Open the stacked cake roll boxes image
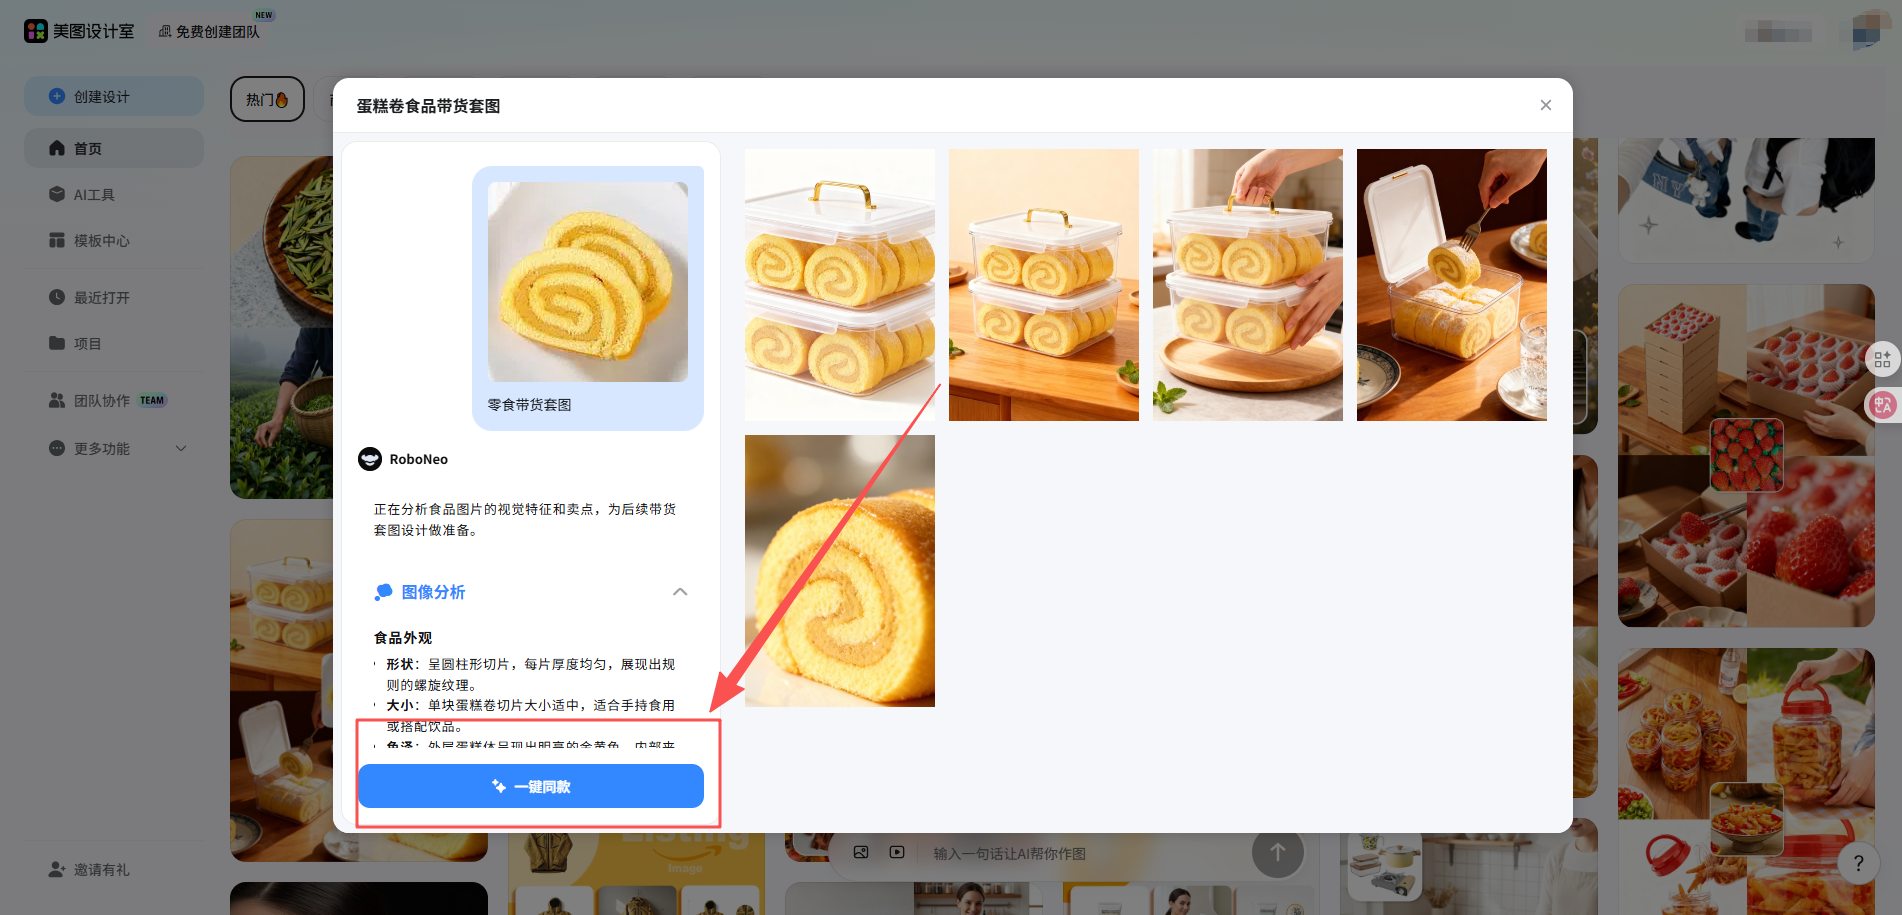This screenshot has width=1902, height=915. (x=839, y=285)
